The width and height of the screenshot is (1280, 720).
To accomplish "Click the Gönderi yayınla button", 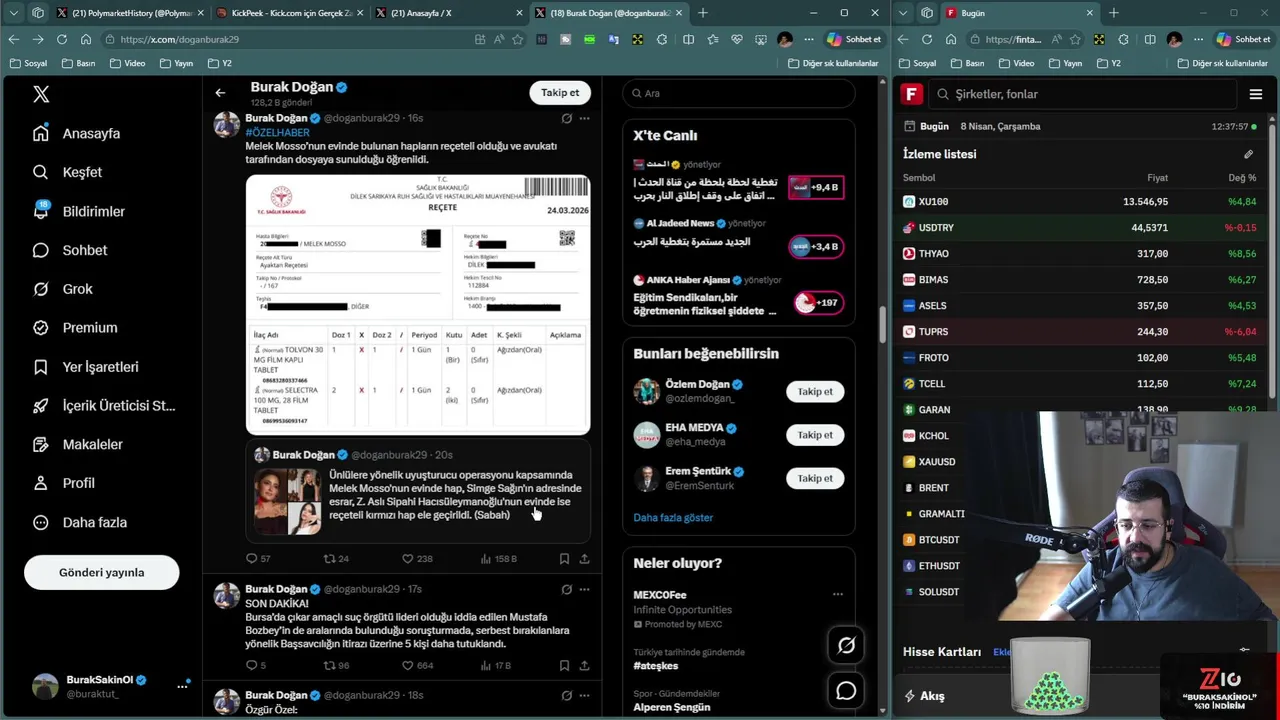I will 102,573.
